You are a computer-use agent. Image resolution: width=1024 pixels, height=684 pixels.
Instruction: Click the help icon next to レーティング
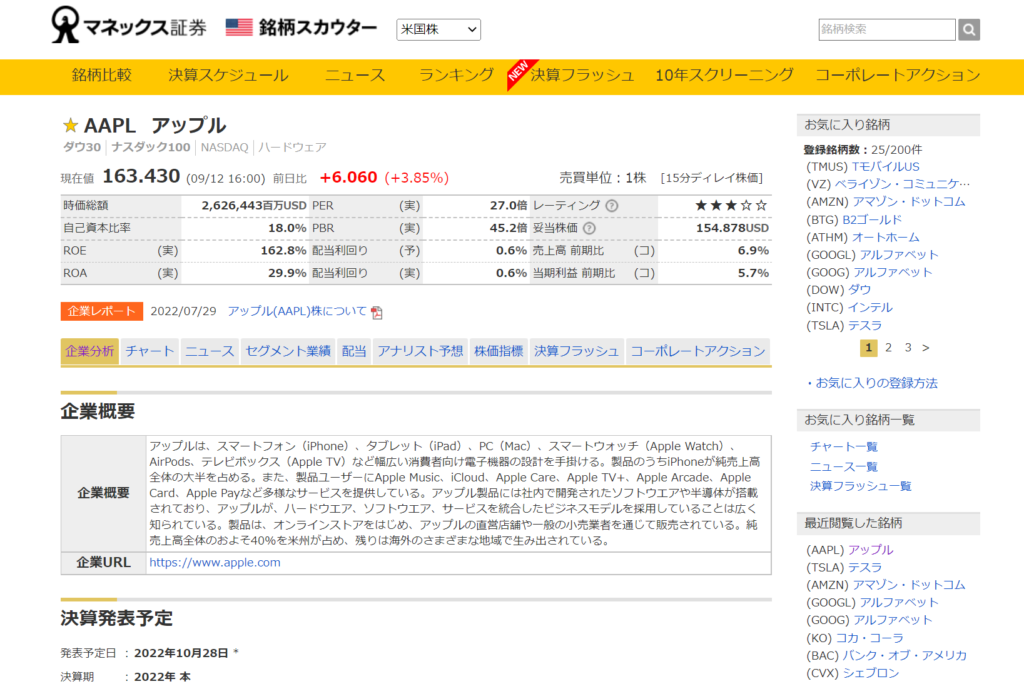point(612,205)
